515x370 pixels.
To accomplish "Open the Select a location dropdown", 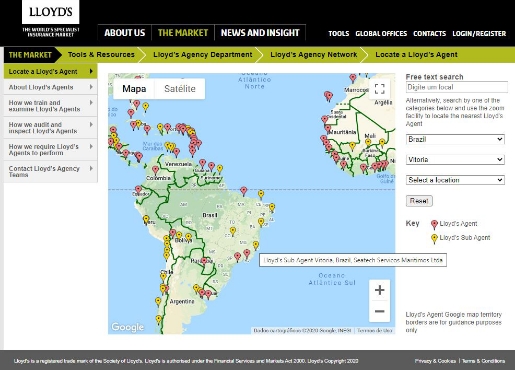I will [x=455, y=180].
